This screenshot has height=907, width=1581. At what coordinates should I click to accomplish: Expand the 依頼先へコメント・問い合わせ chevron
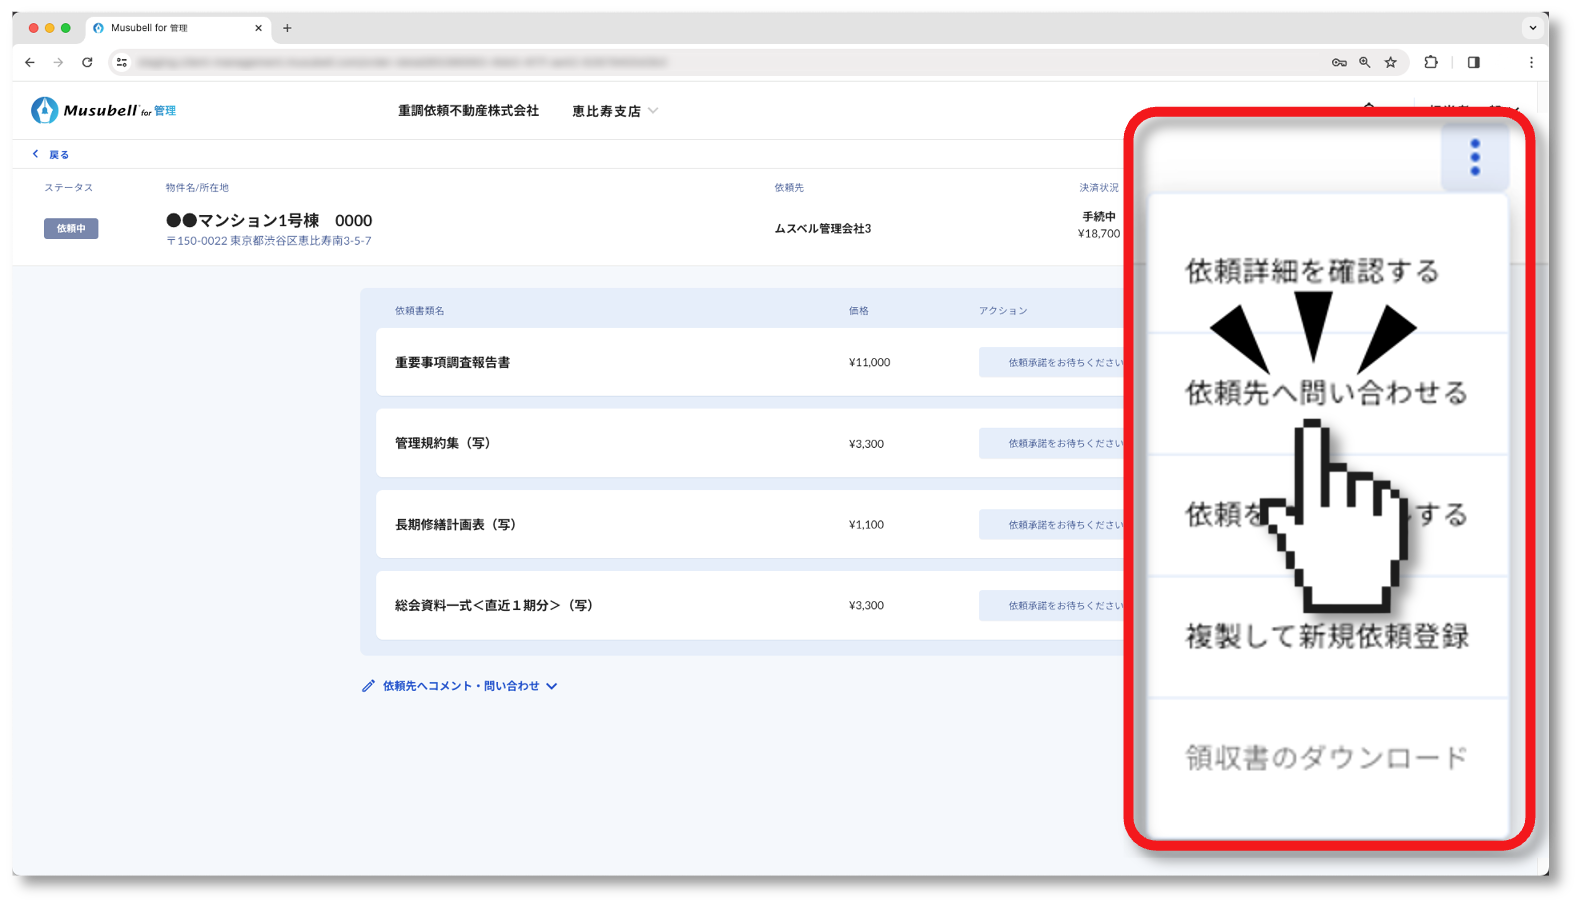(552, 686)
